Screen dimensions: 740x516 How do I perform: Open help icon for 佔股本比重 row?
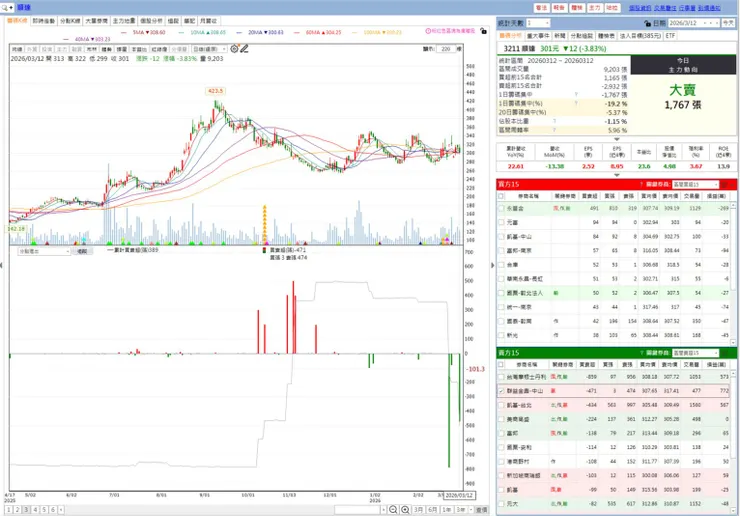coord(555,121)
